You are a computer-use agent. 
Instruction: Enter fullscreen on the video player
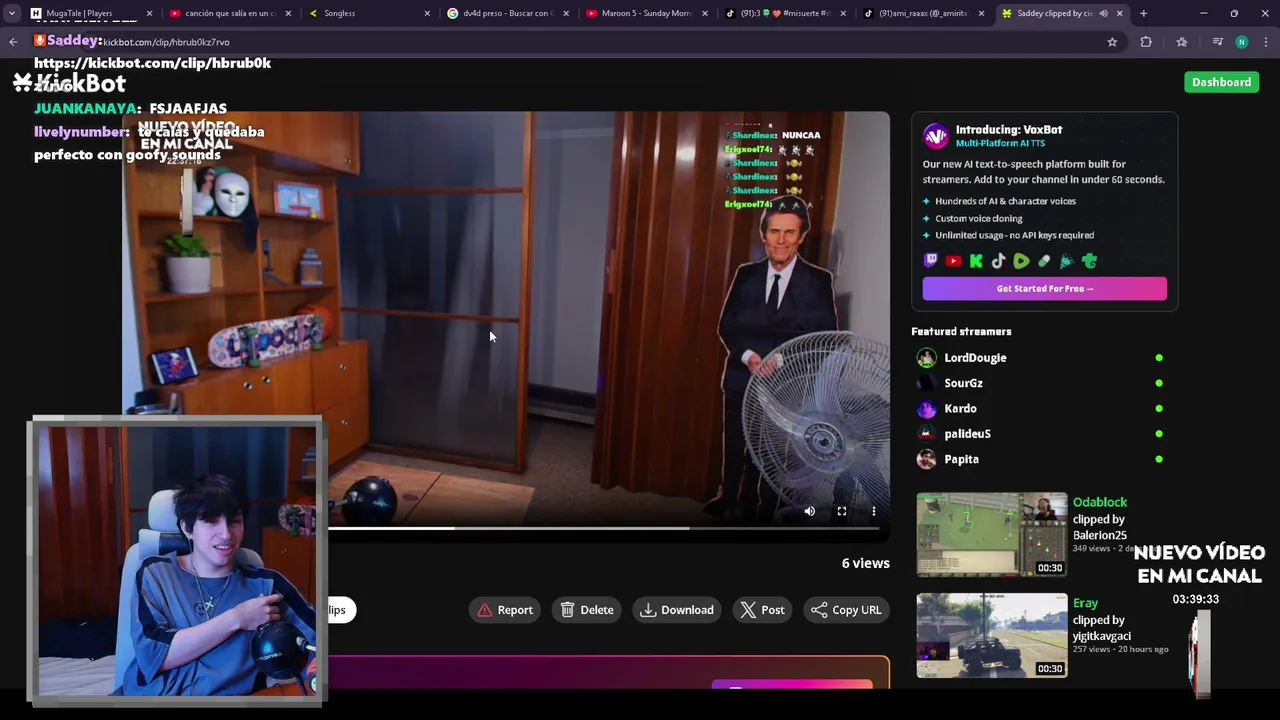(x=842, y=511)
